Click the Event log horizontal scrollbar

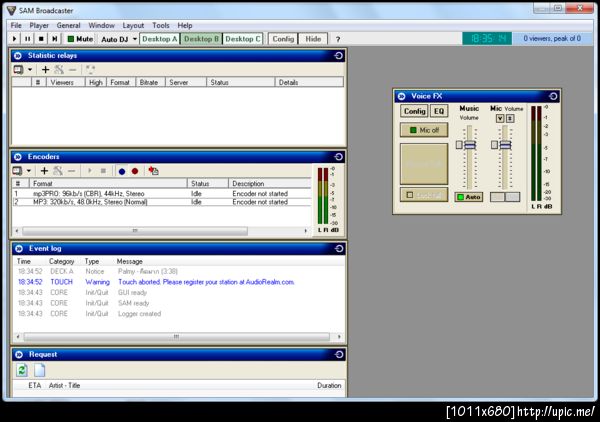(x=178, y=337)
